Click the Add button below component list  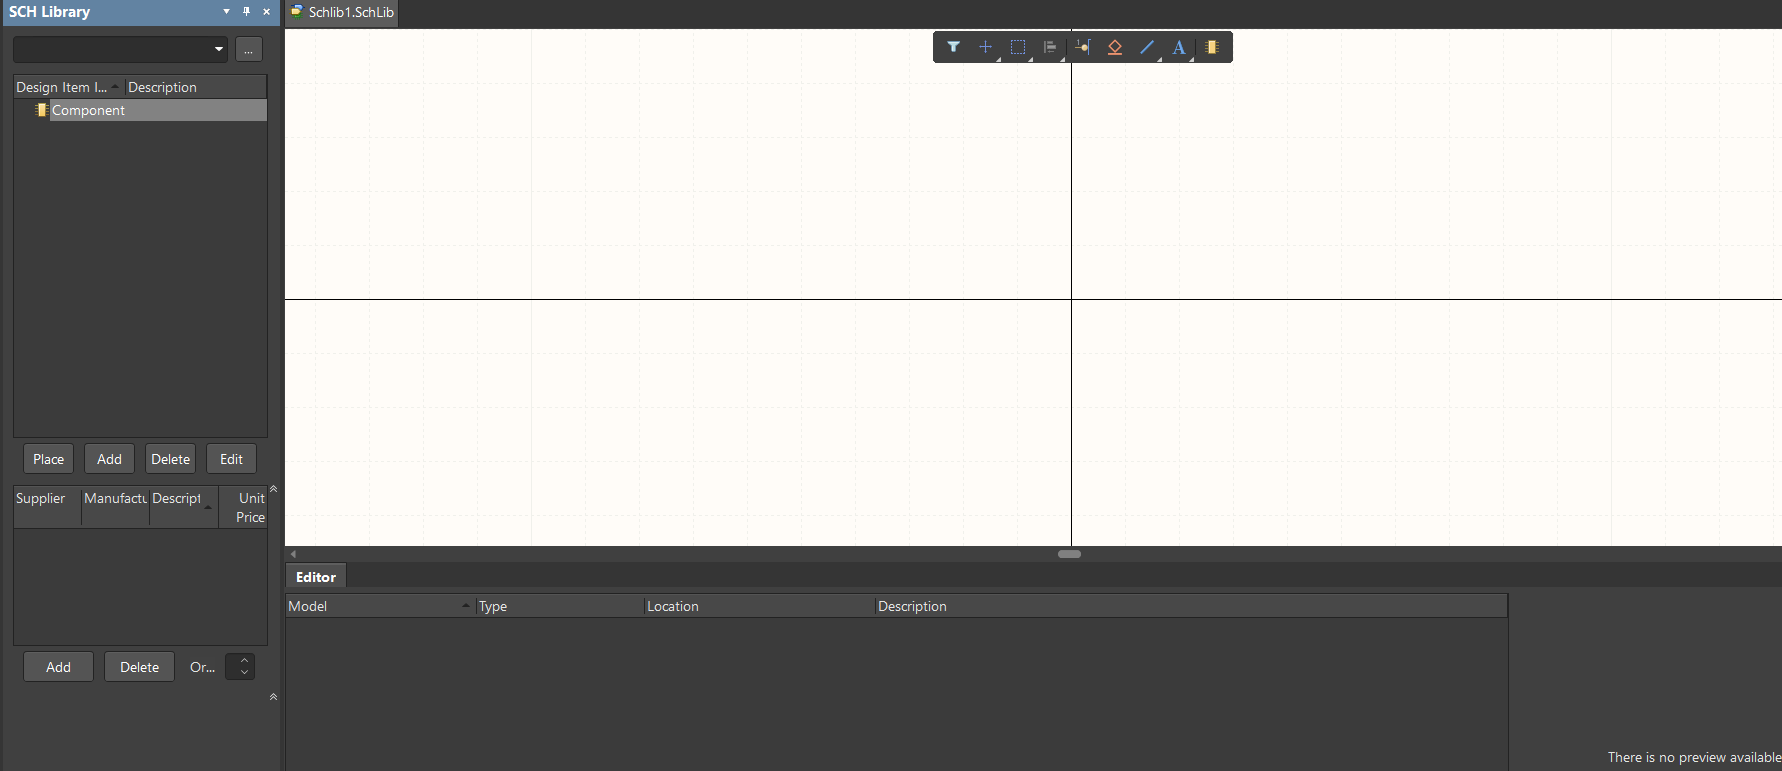coord(109,459)
